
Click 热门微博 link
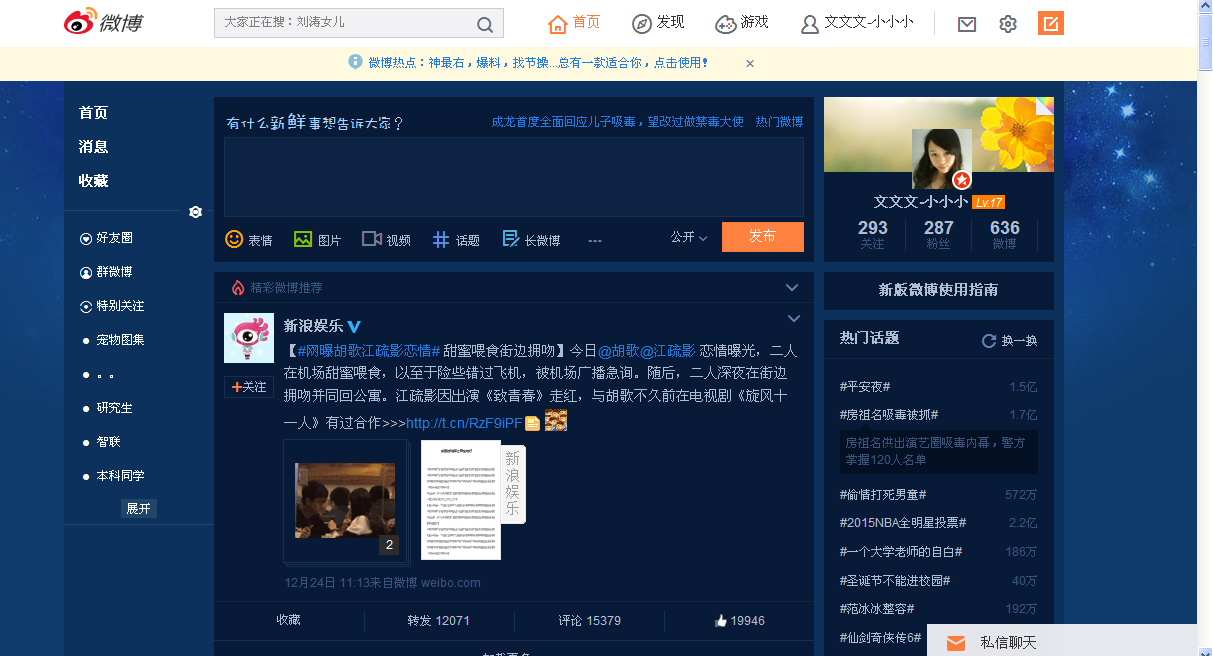point(779,121)
